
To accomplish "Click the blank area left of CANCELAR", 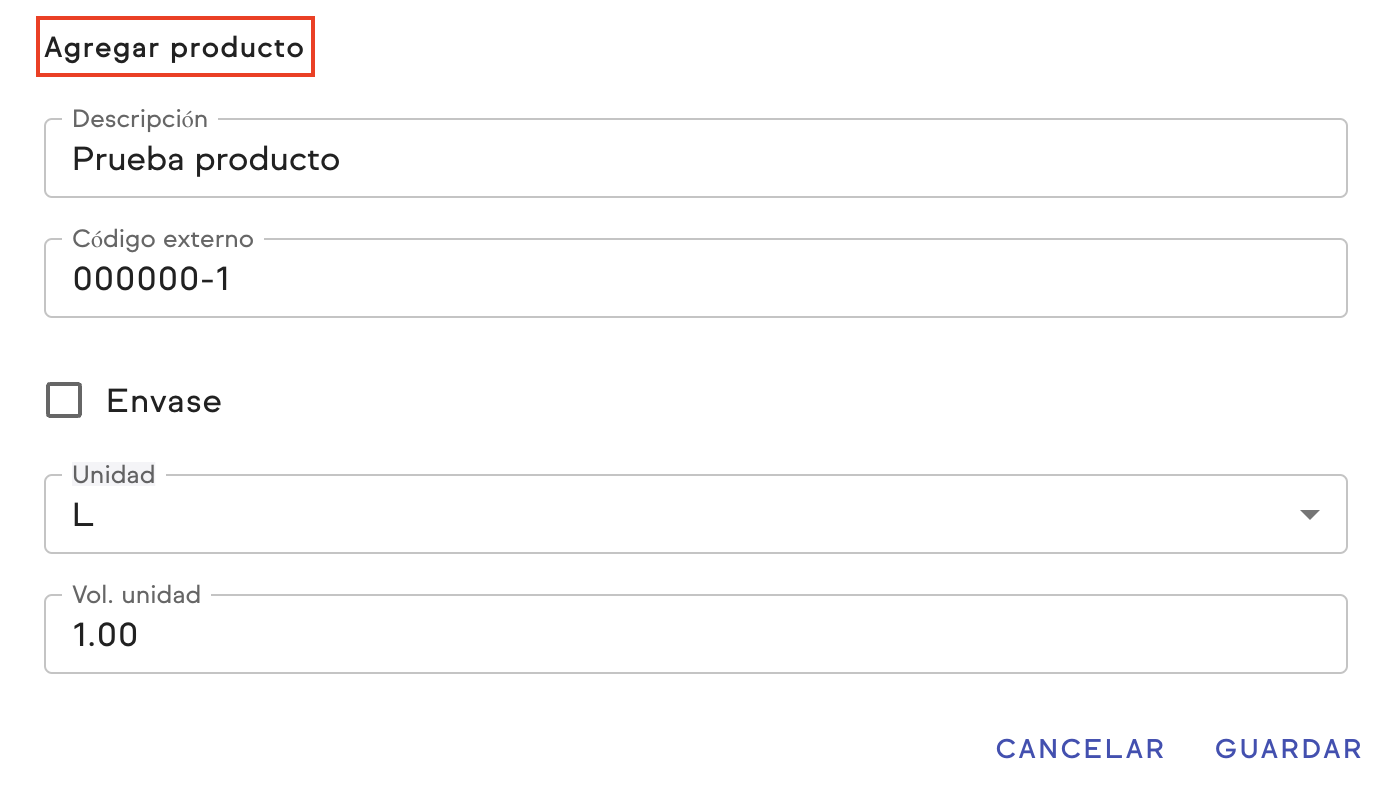I will 500,749.
